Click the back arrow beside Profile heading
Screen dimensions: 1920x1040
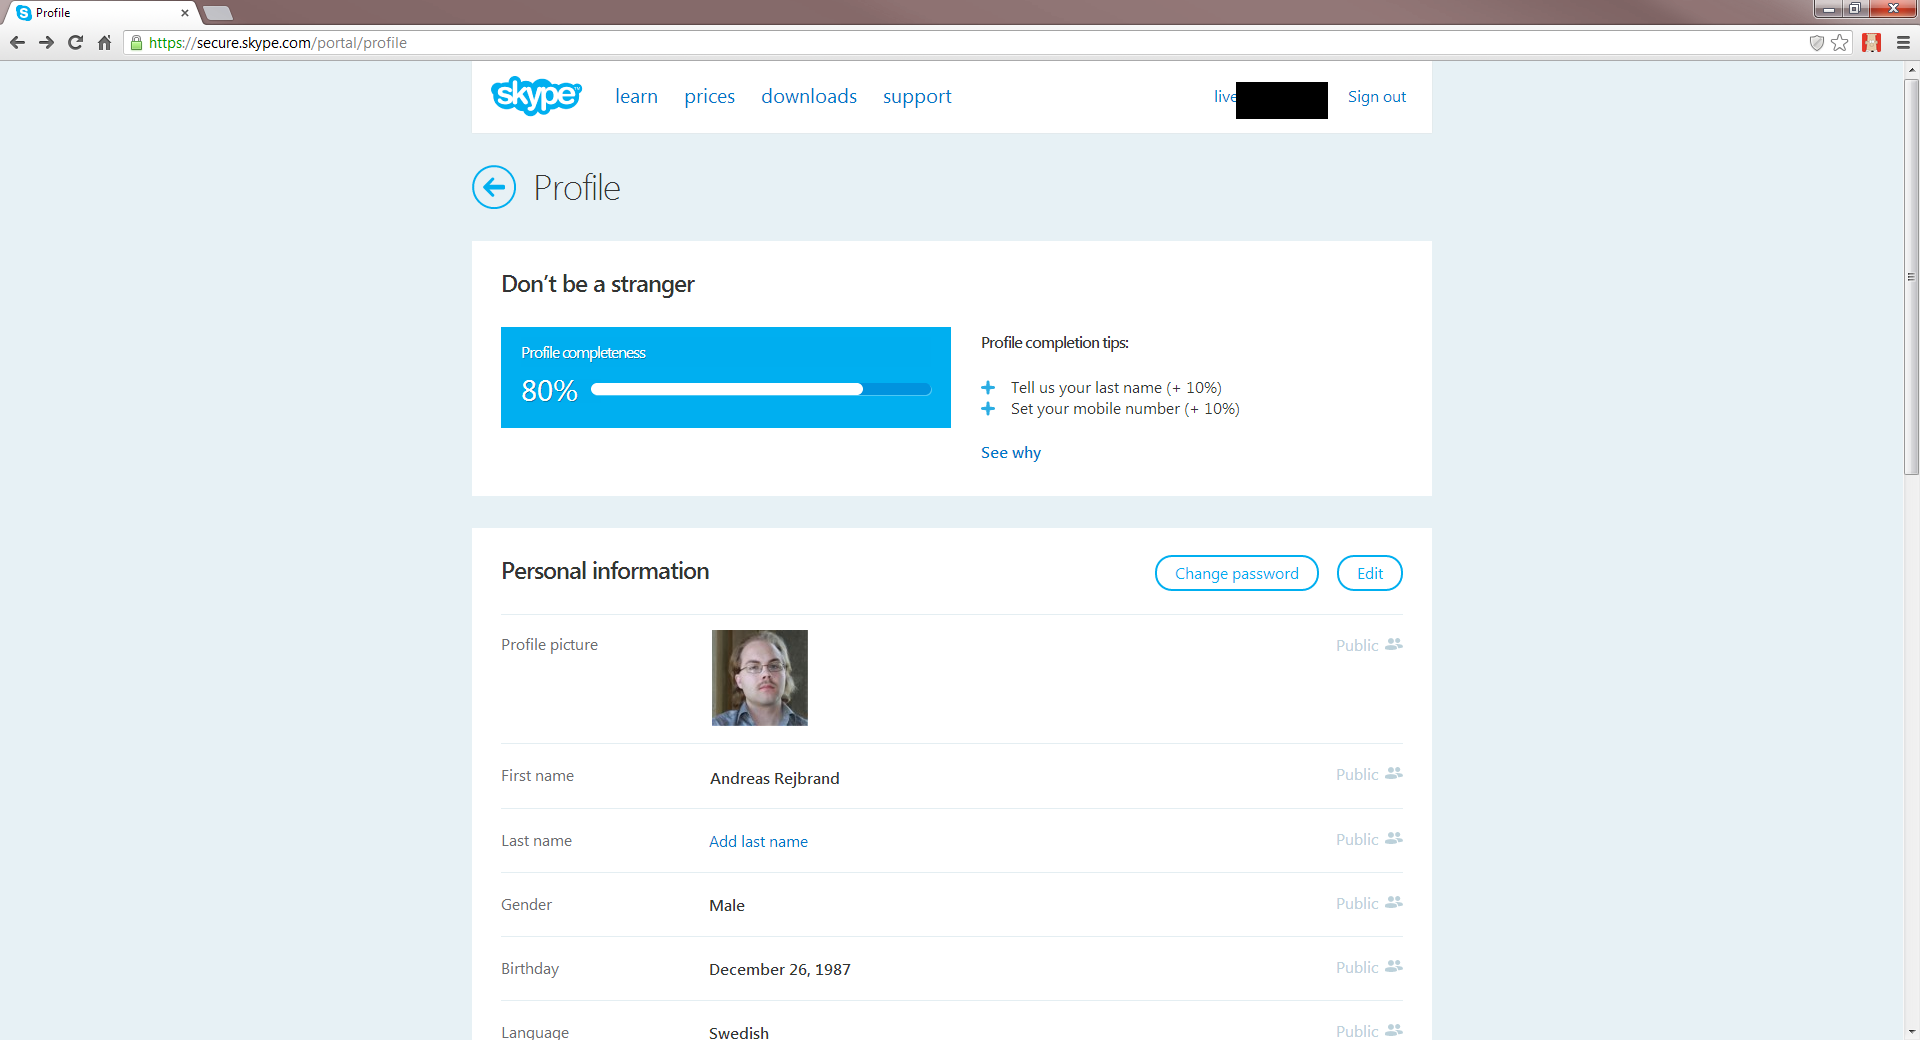pyautogui.click(x=493, y=187)
